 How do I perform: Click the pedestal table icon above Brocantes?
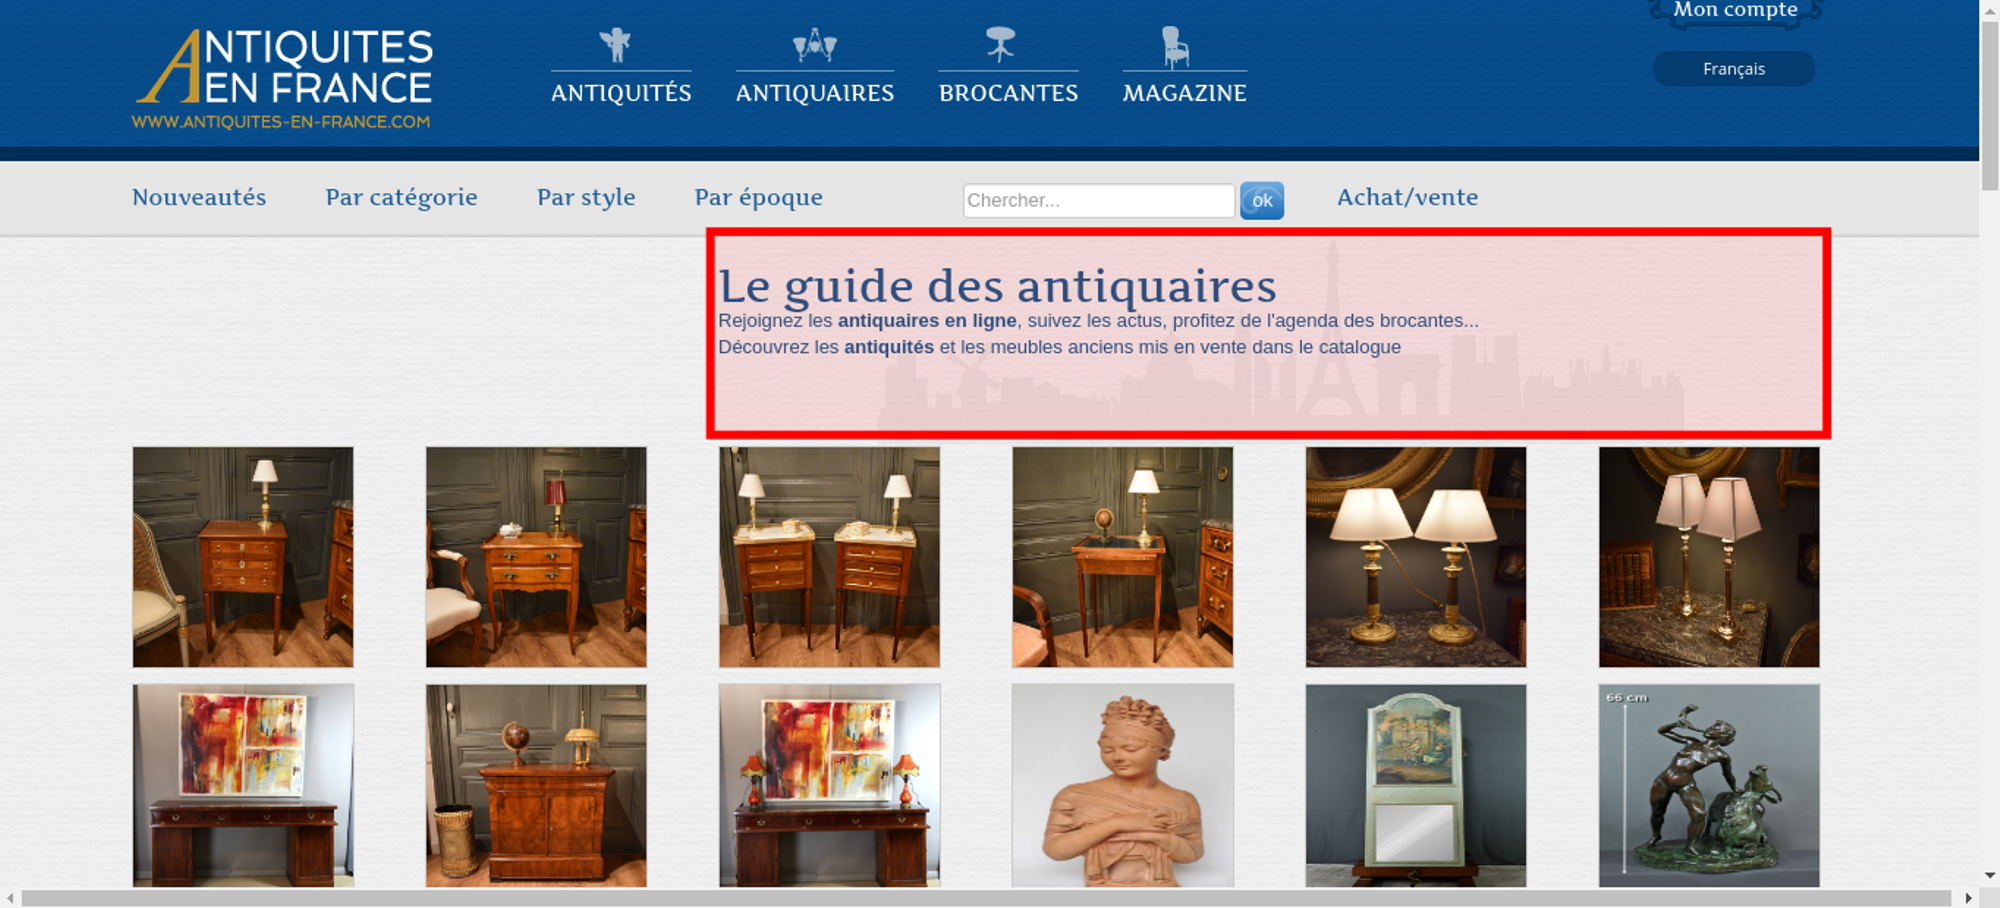(1000, 45)
